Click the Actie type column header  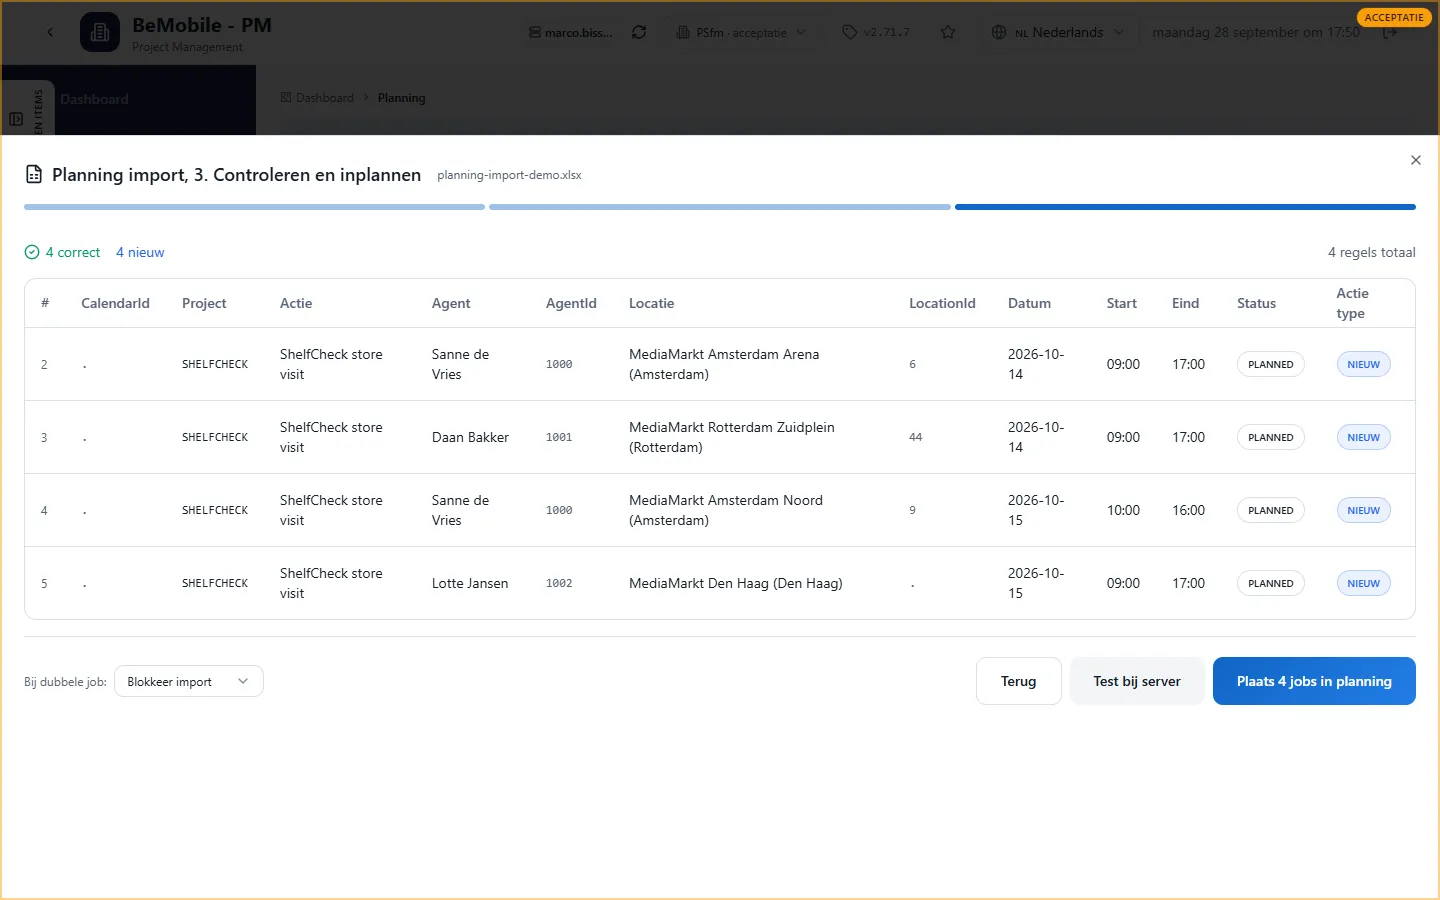(x=1353, y=303)
